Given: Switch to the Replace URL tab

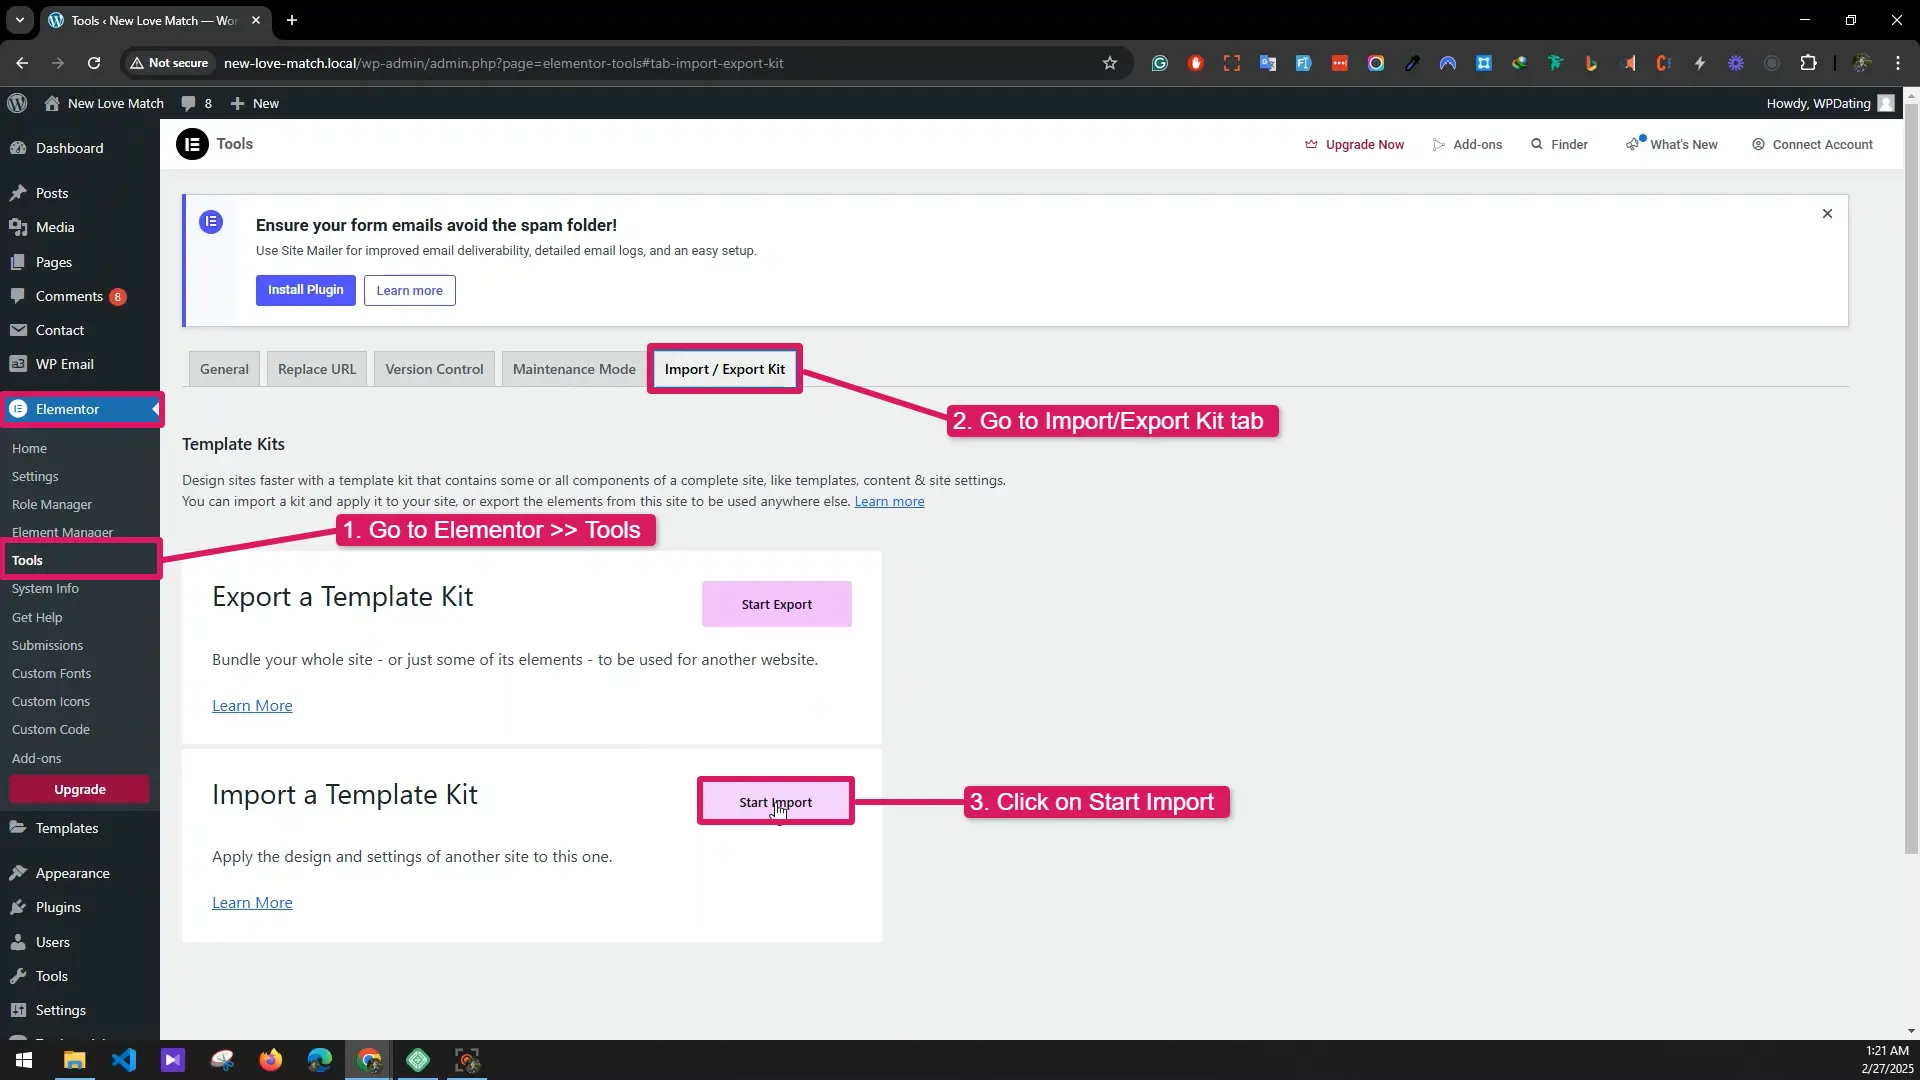Looking at the screenshot, I should (317, 369).
